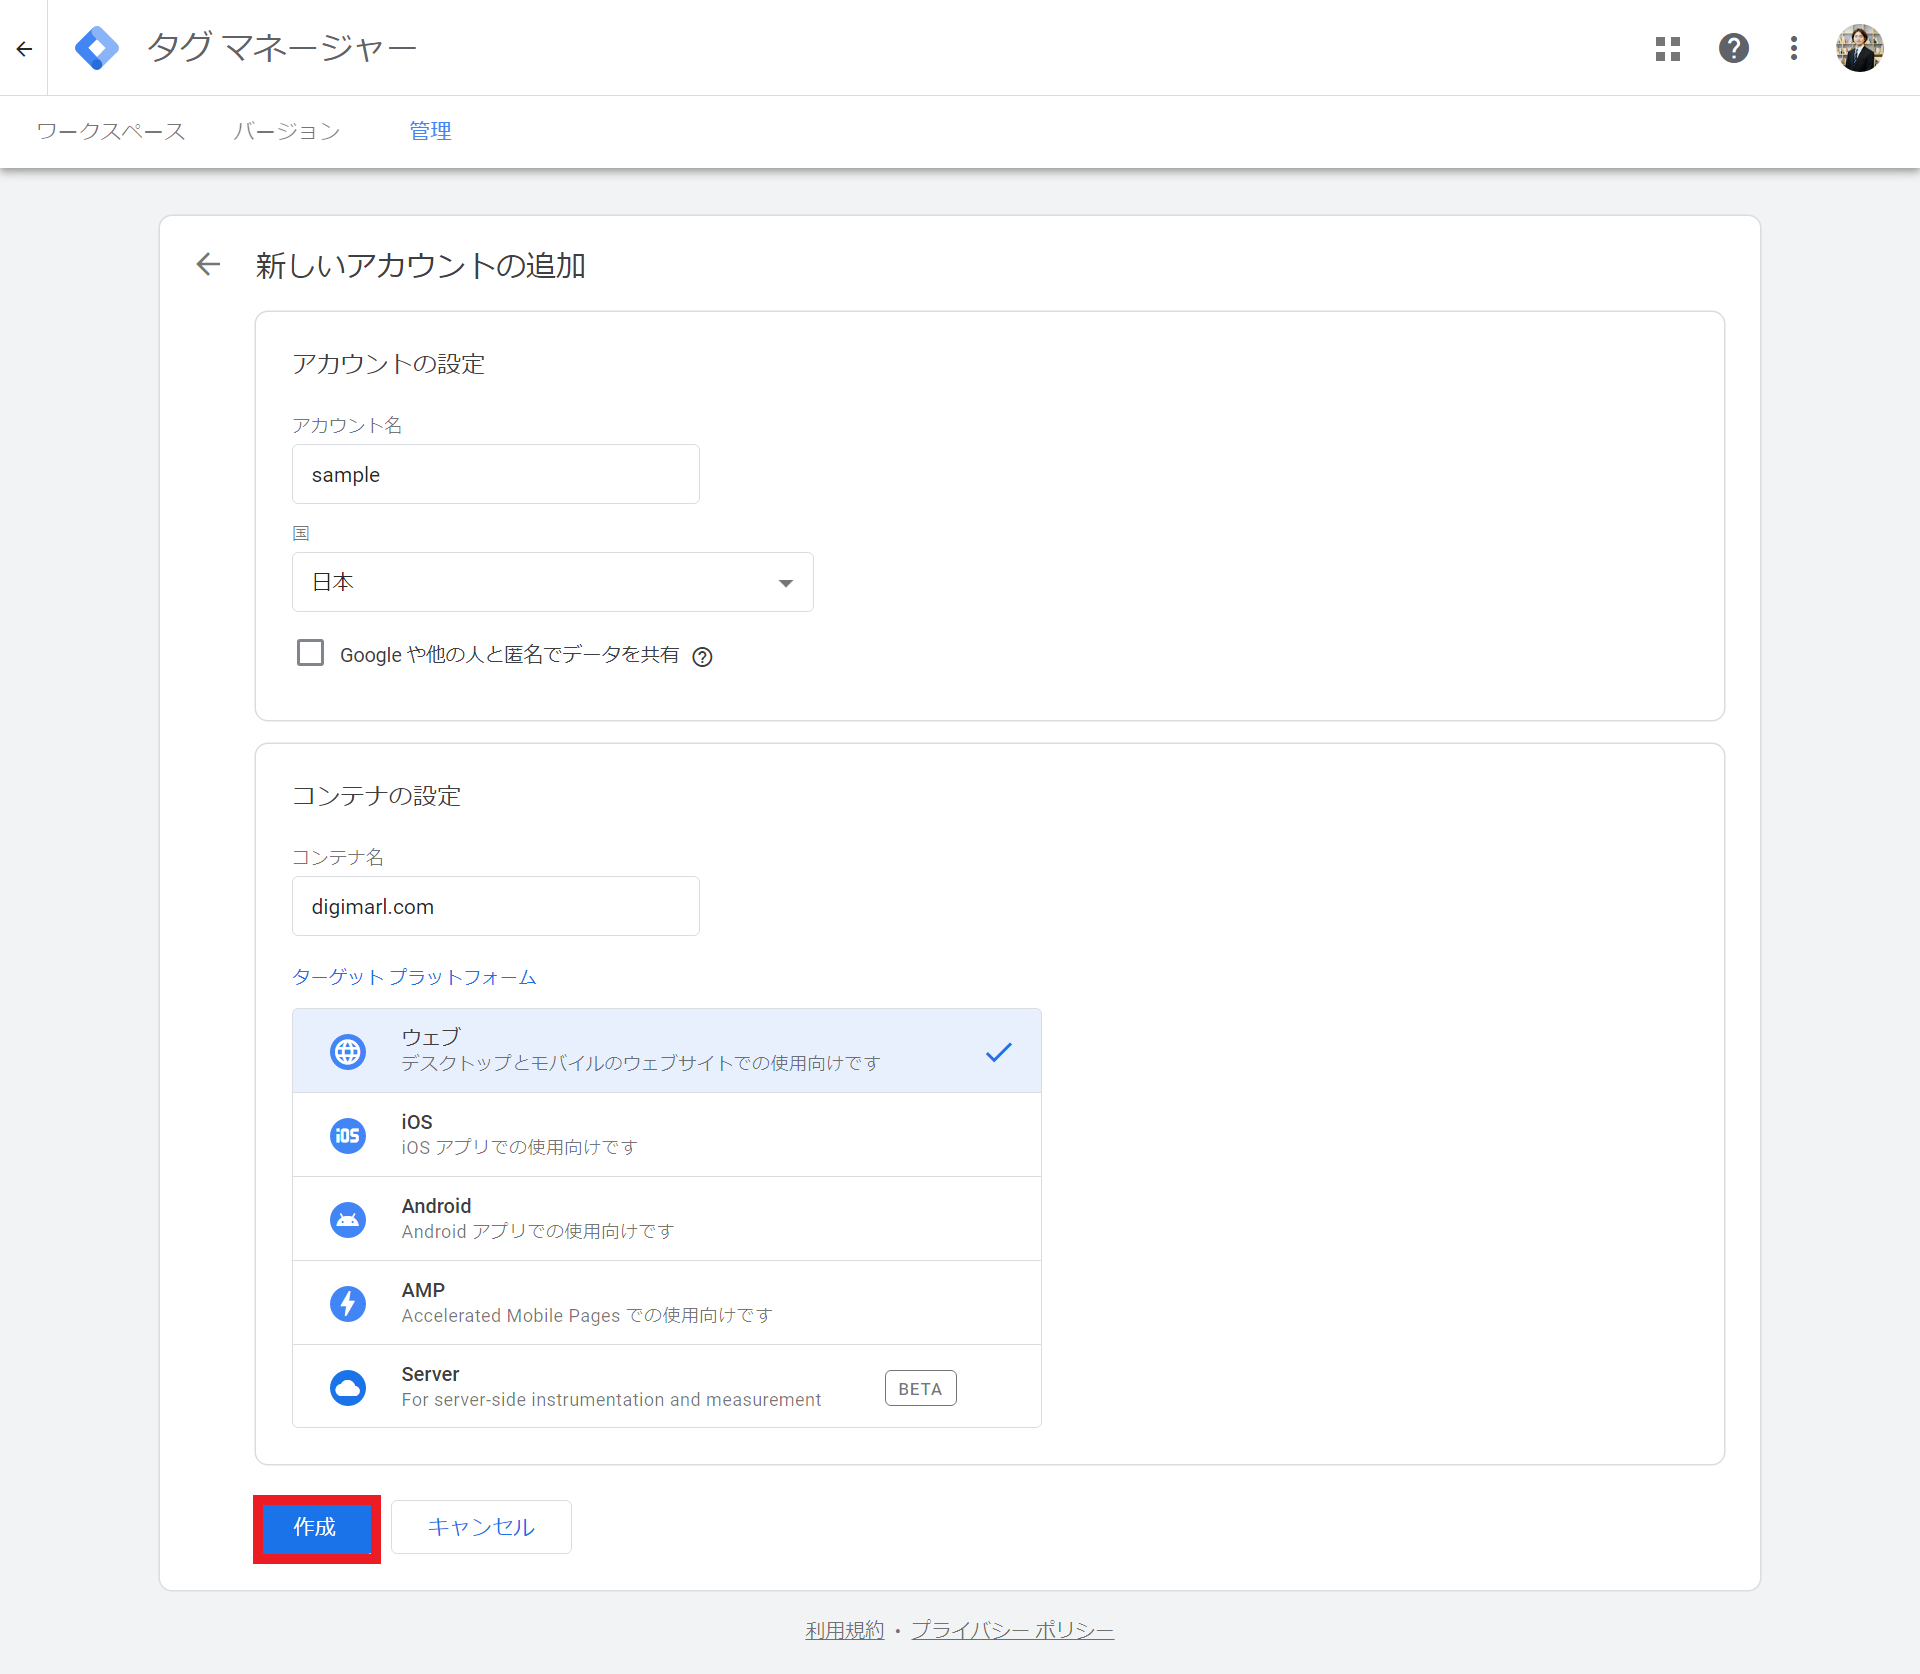This screenshot has width=1920, height=1674.
Task: Open the プライバシー ポリシー link
Action: 1012,1630
